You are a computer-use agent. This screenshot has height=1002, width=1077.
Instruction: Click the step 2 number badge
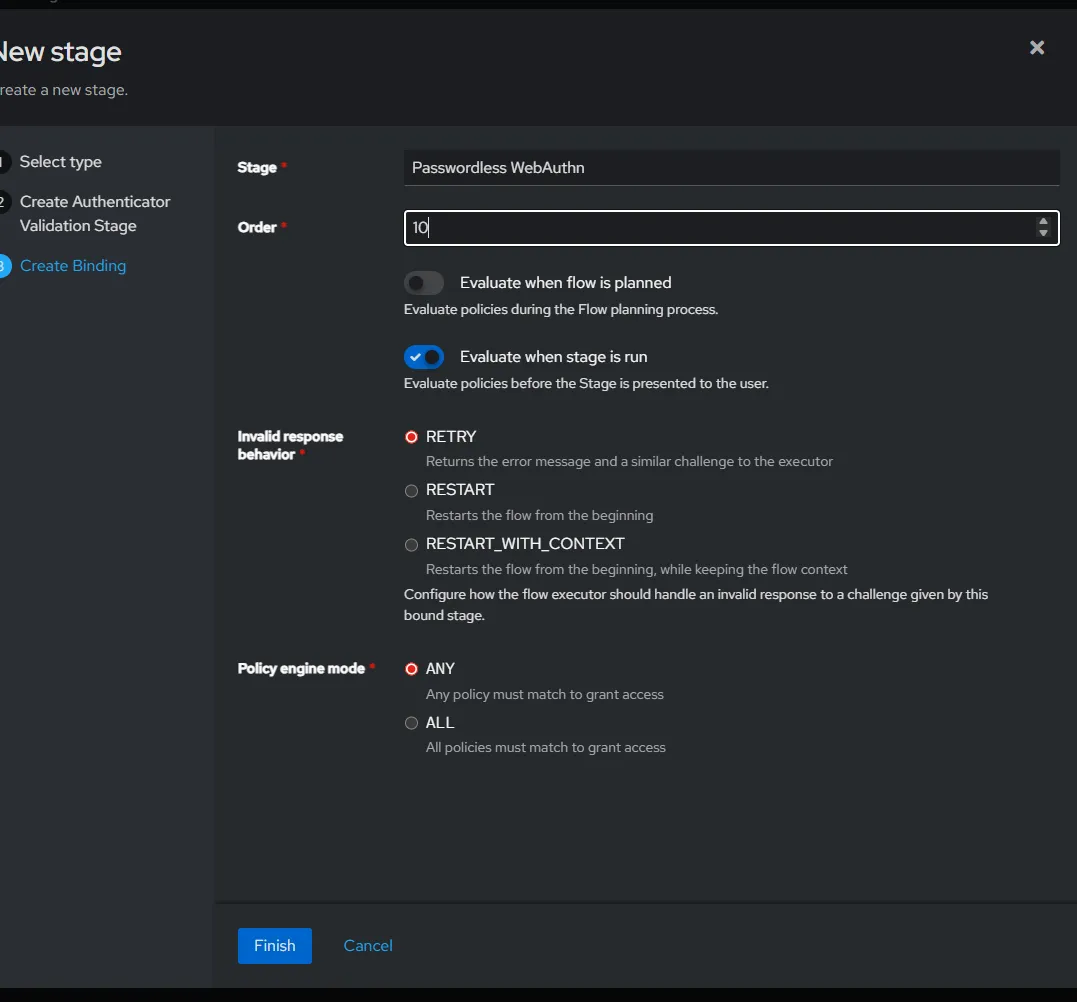point(3,202)
